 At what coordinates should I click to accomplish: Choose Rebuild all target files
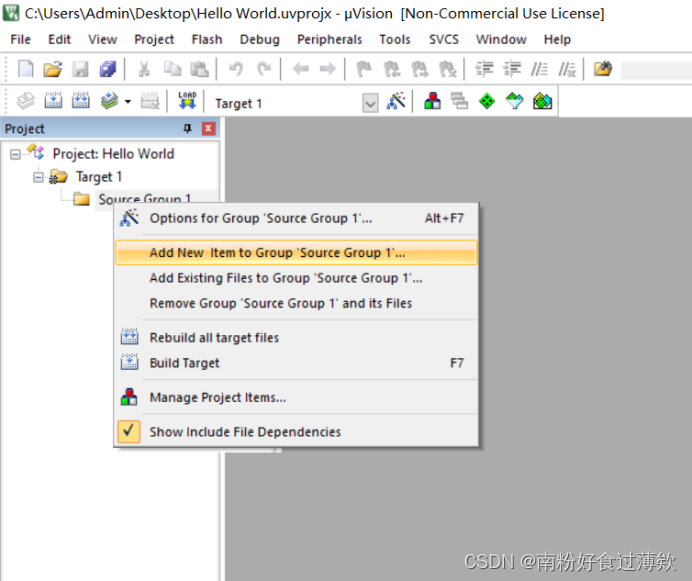tap(297, 338)
